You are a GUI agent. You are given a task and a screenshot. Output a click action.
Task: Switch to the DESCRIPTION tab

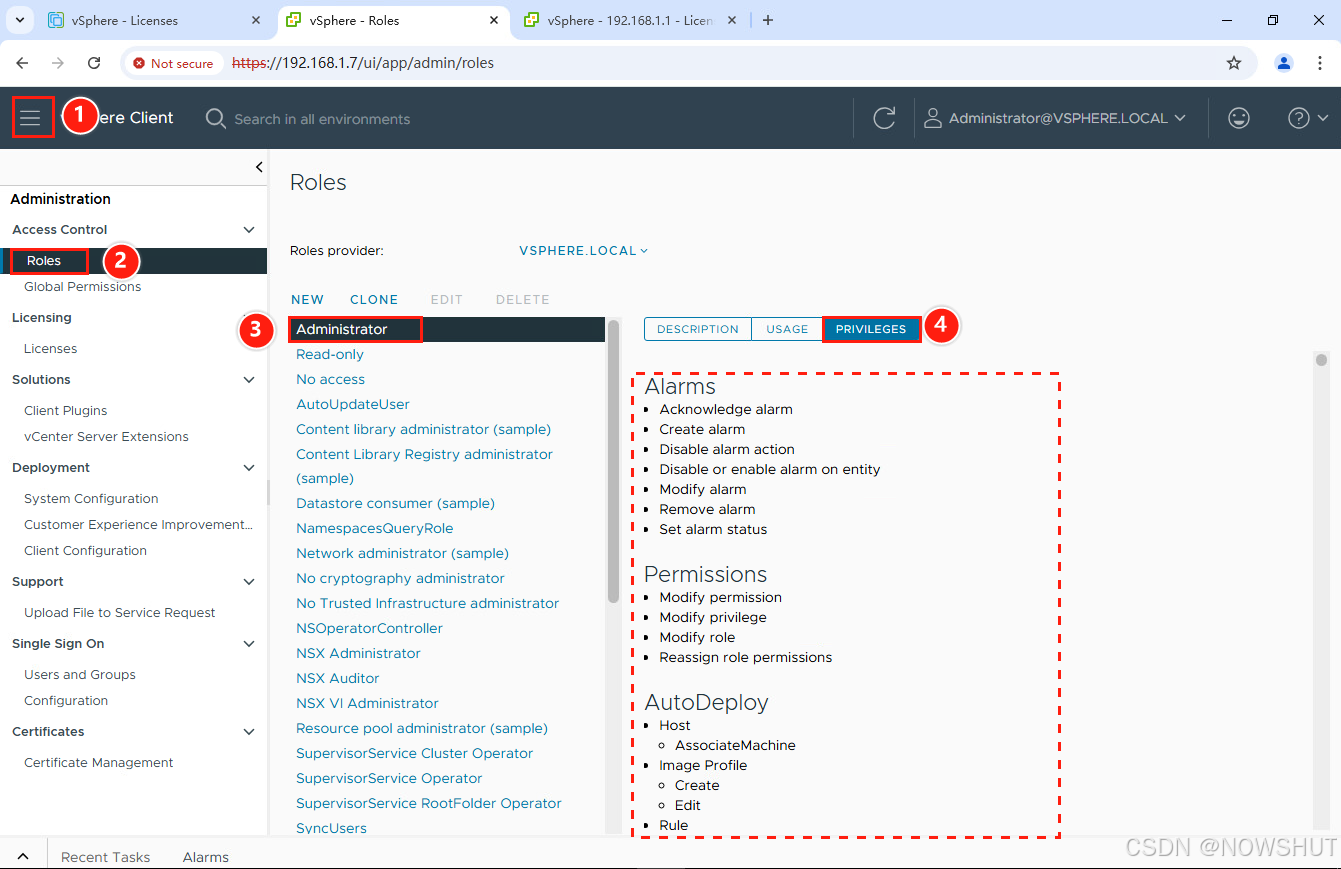click(x=698, y=329)
